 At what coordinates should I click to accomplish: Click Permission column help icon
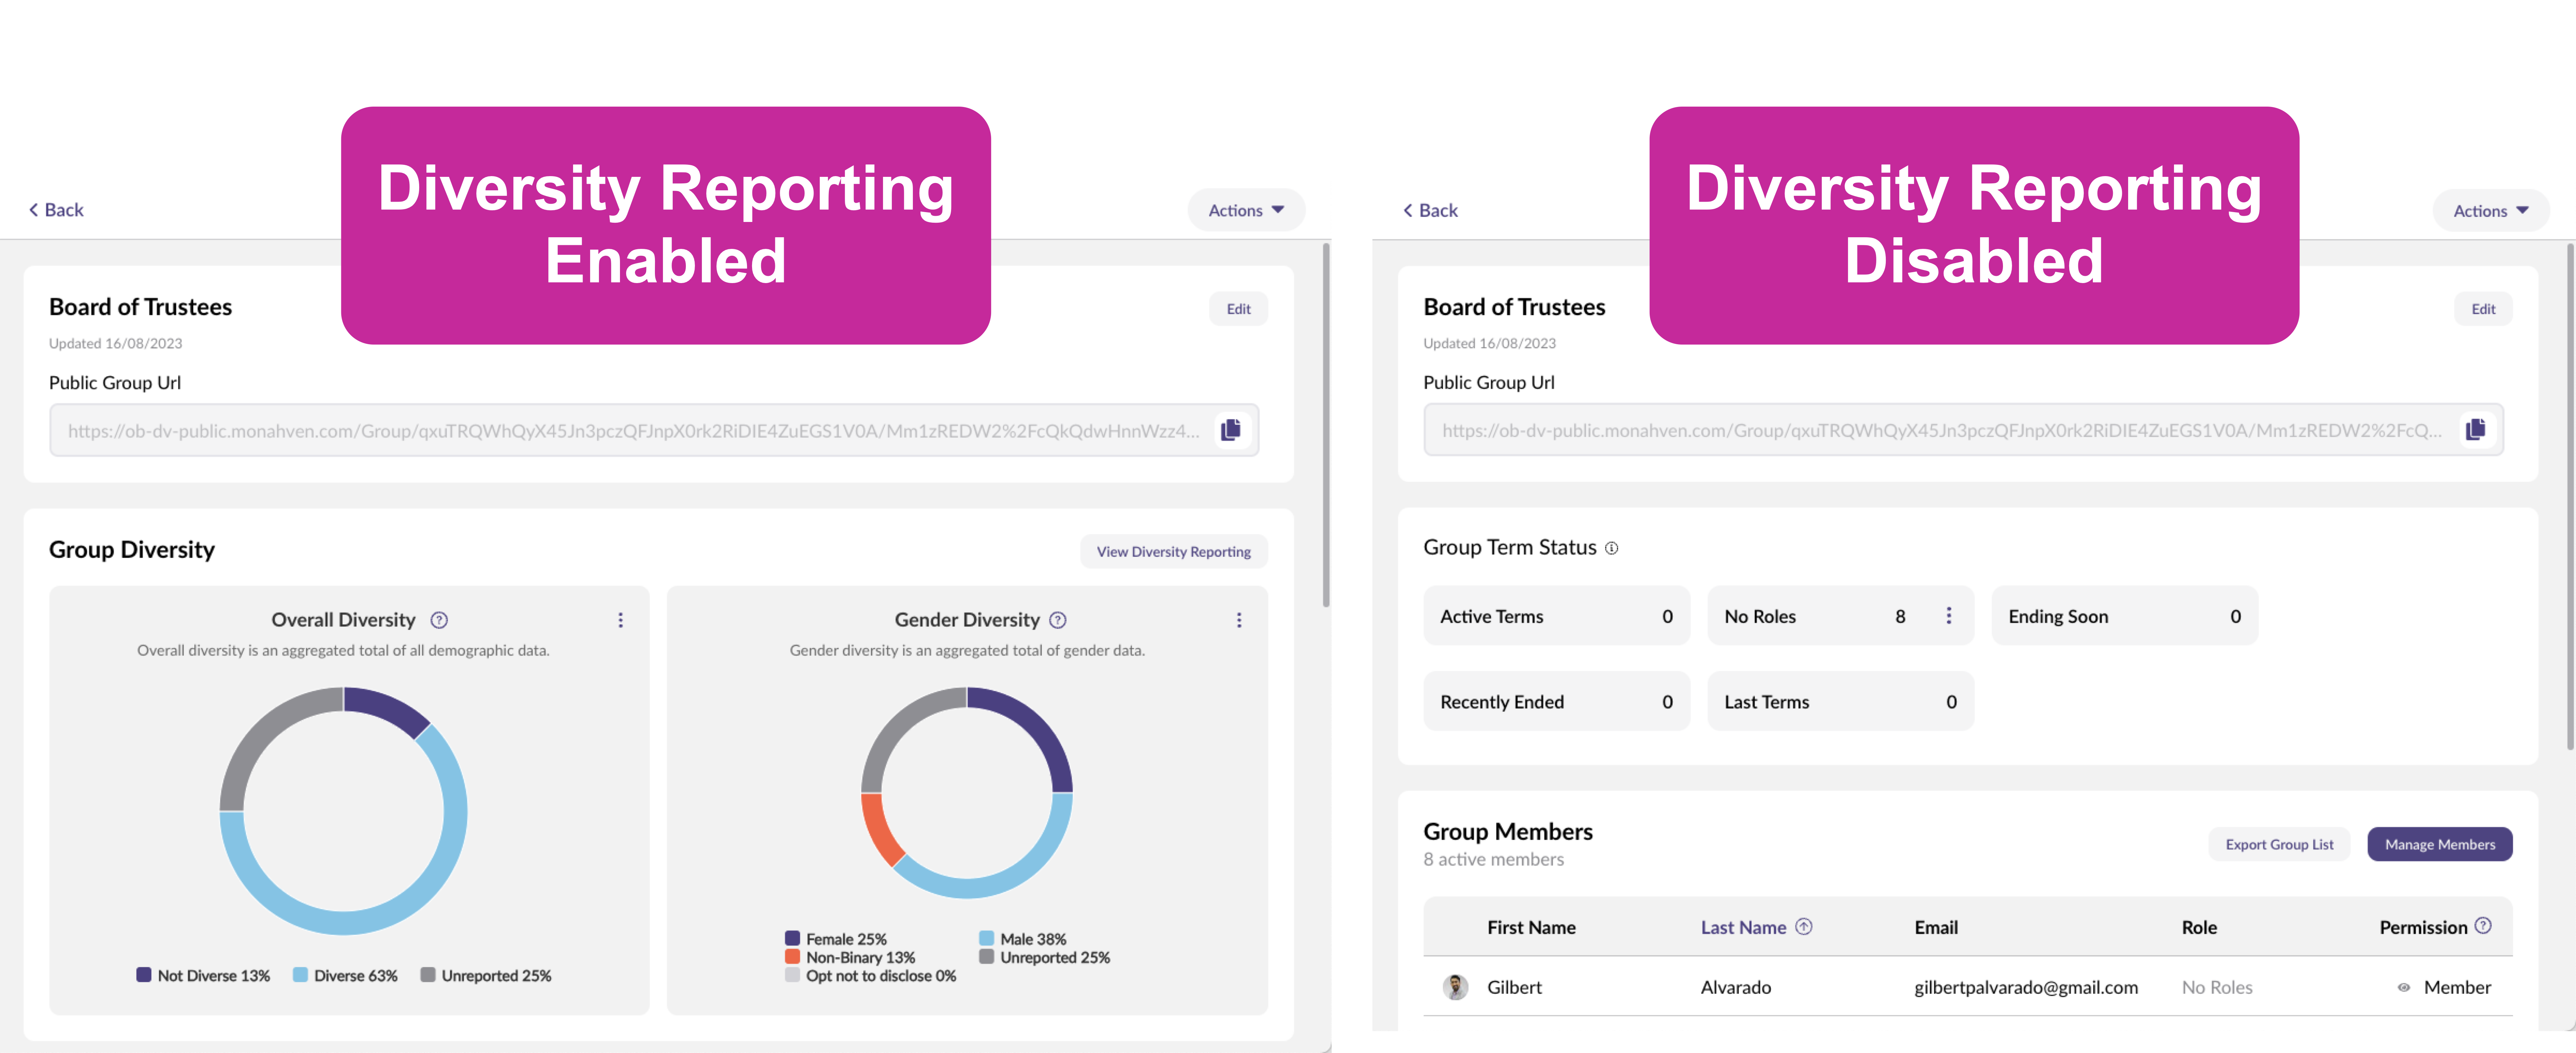tap(2483, 926)
